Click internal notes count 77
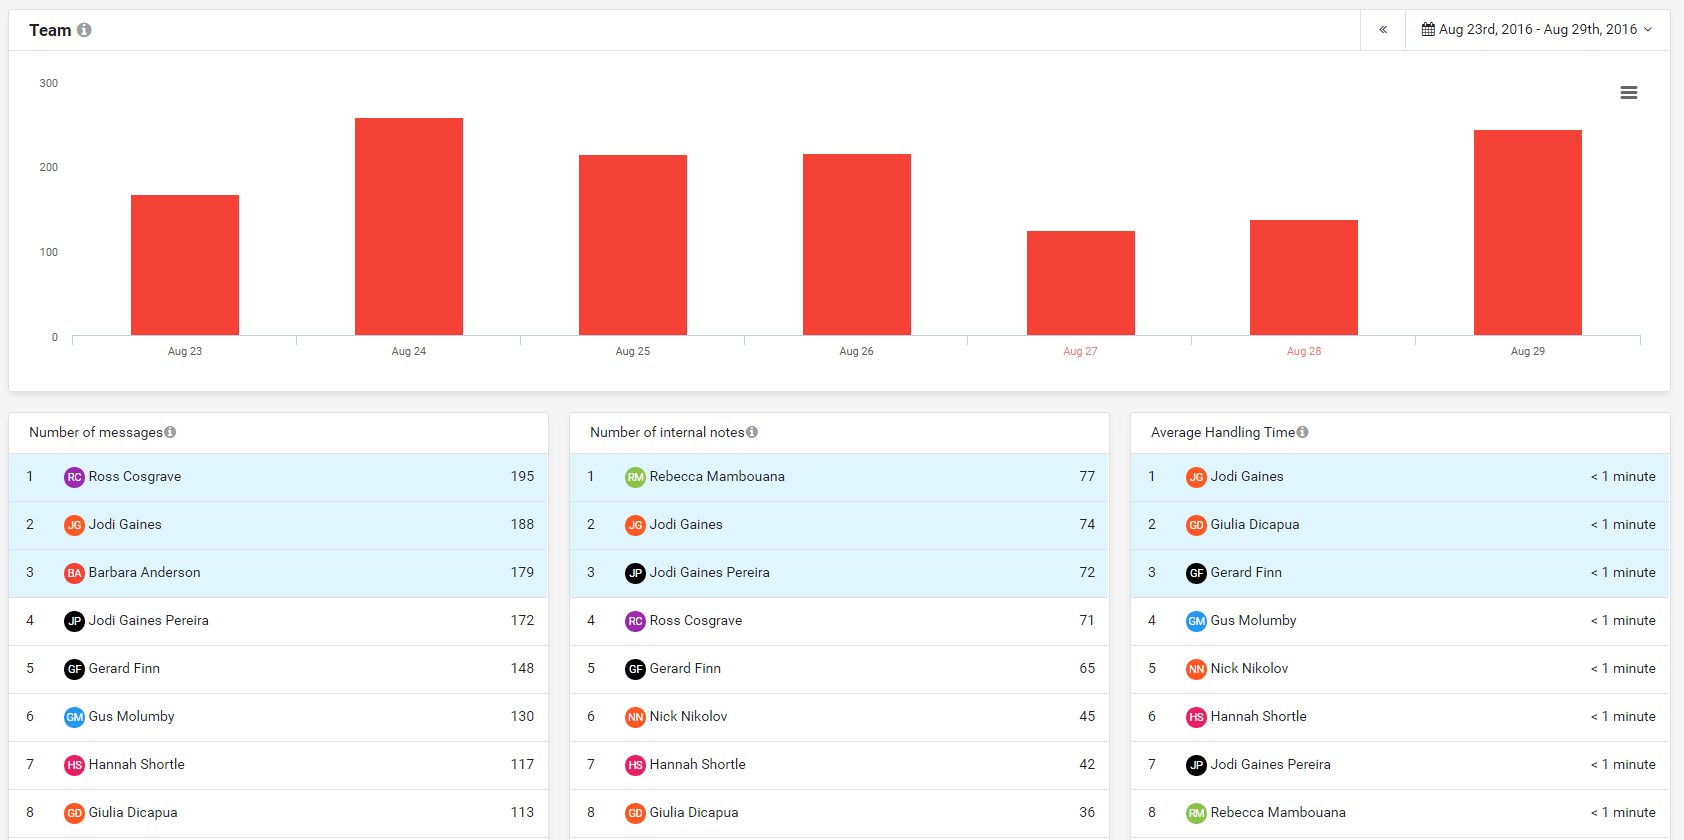 click(x=1087, y=476)
